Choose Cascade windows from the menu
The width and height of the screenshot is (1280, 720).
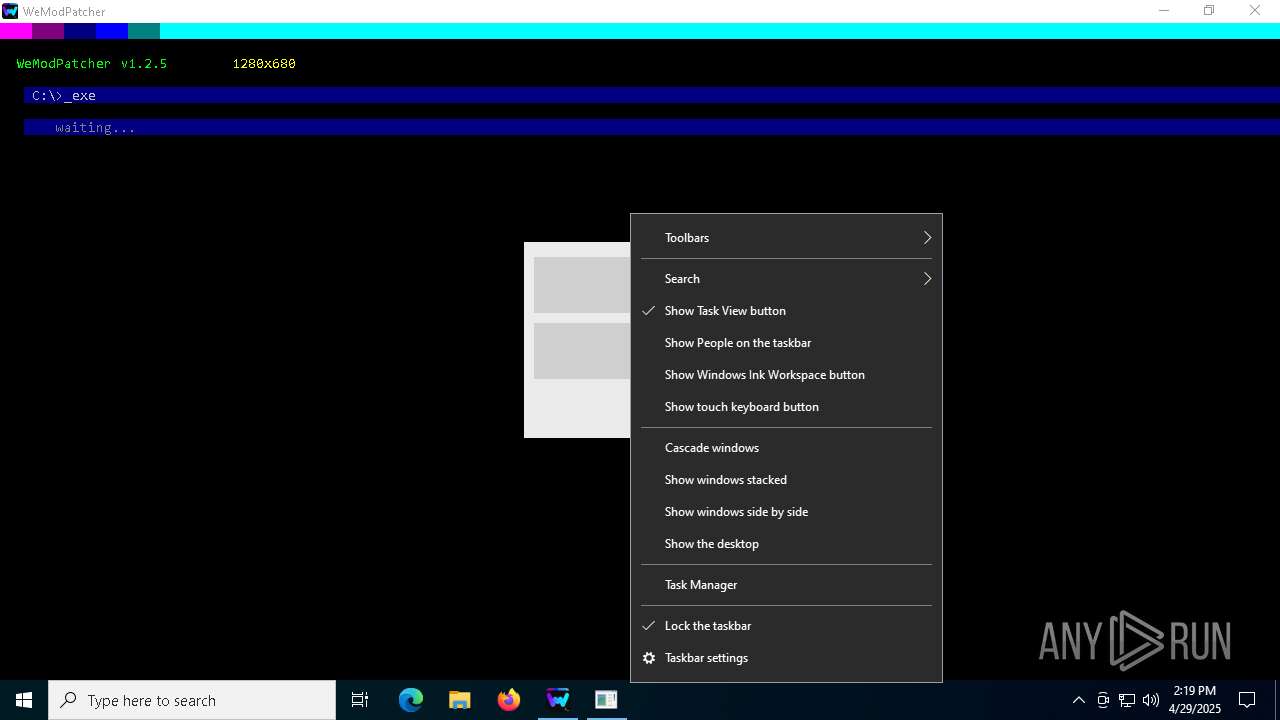(x=786, y=448)
